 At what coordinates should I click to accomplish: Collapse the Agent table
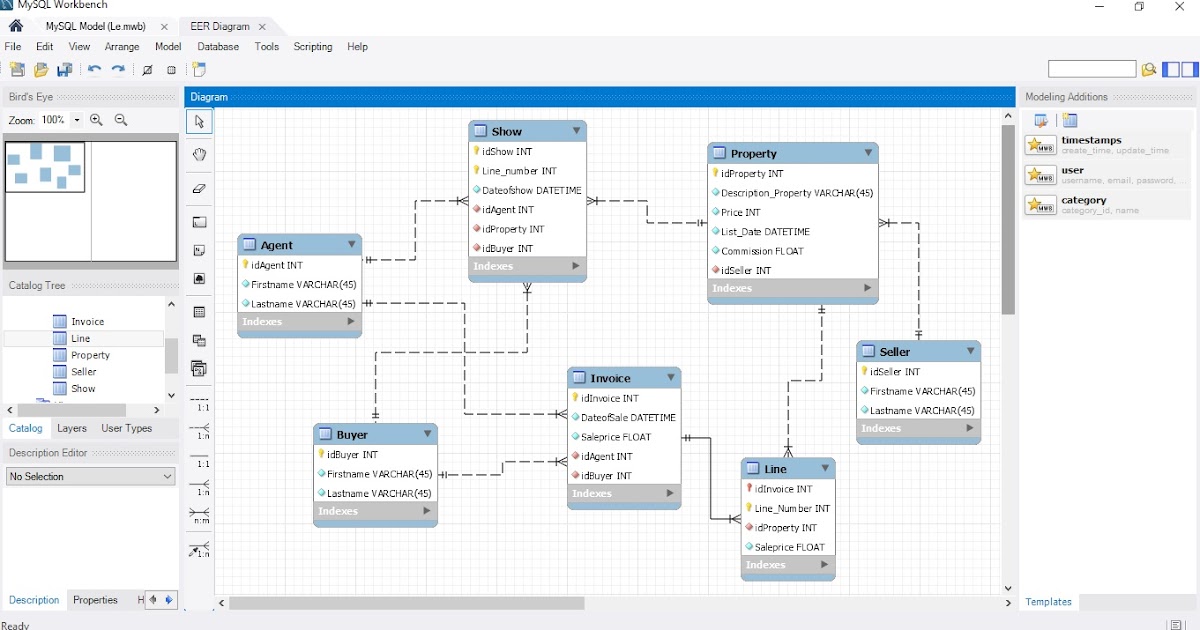[351, 244]
